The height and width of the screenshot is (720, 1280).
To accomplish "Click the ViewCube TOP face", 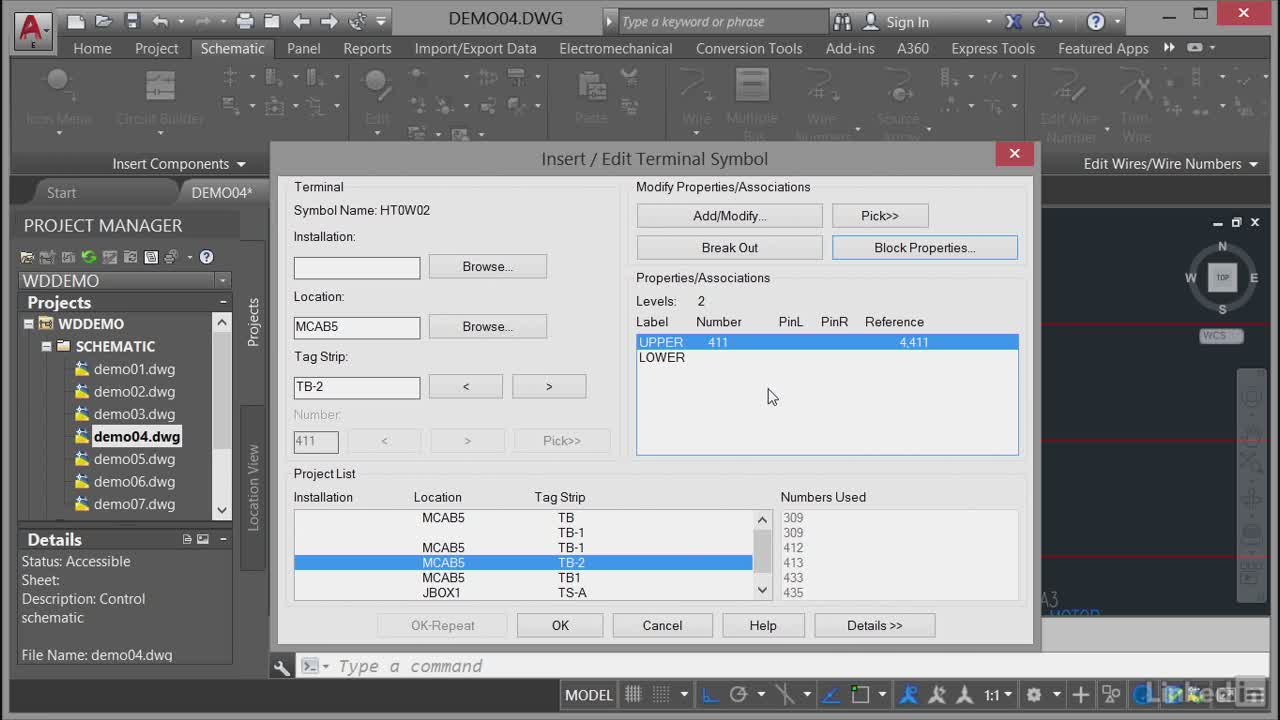I will 1222,277.
